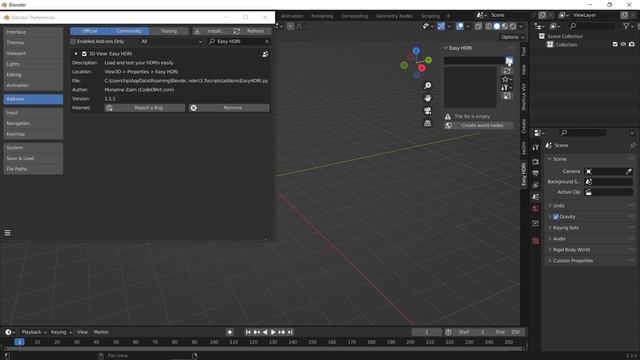Click the Start frame field in timeline
Screen dimensions: 640x360
tap(471, 332)
